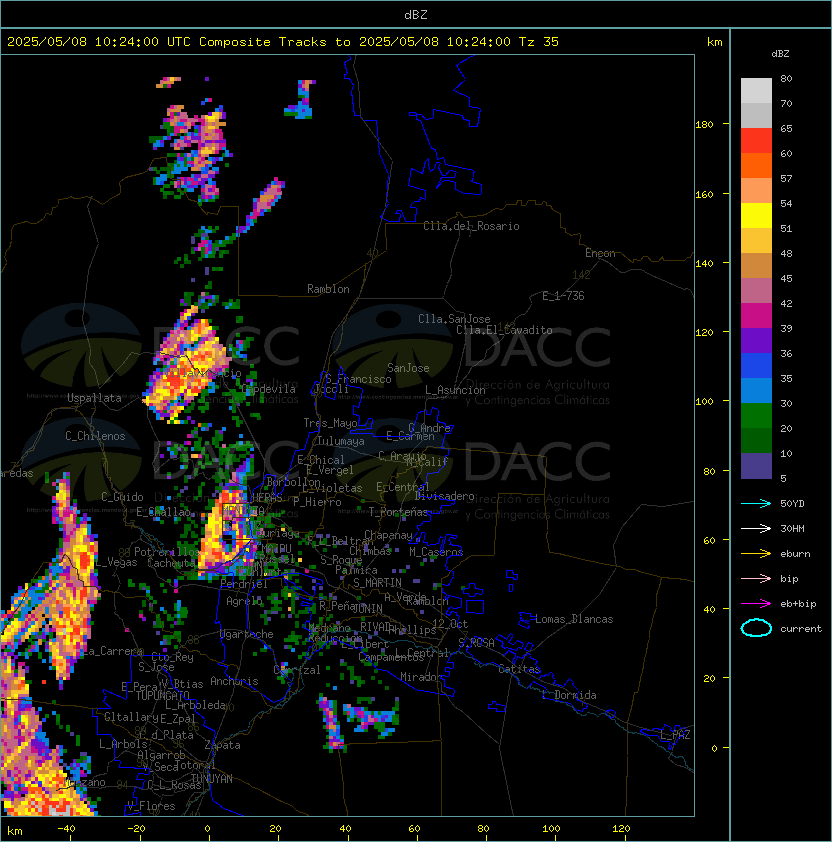
Task: Click the Clla.SanJose map label
Action: [454, 319]
